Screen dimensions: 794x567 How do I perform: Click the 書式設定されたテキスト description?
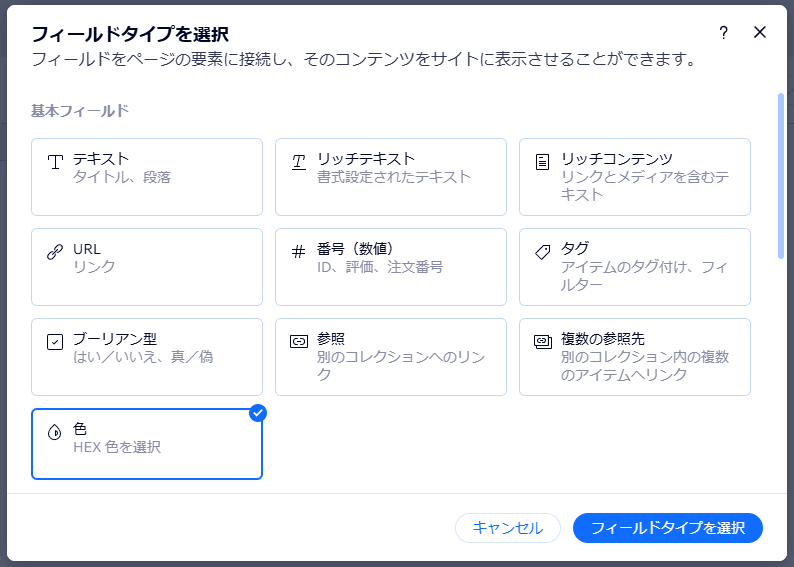(x=394, y=177)
